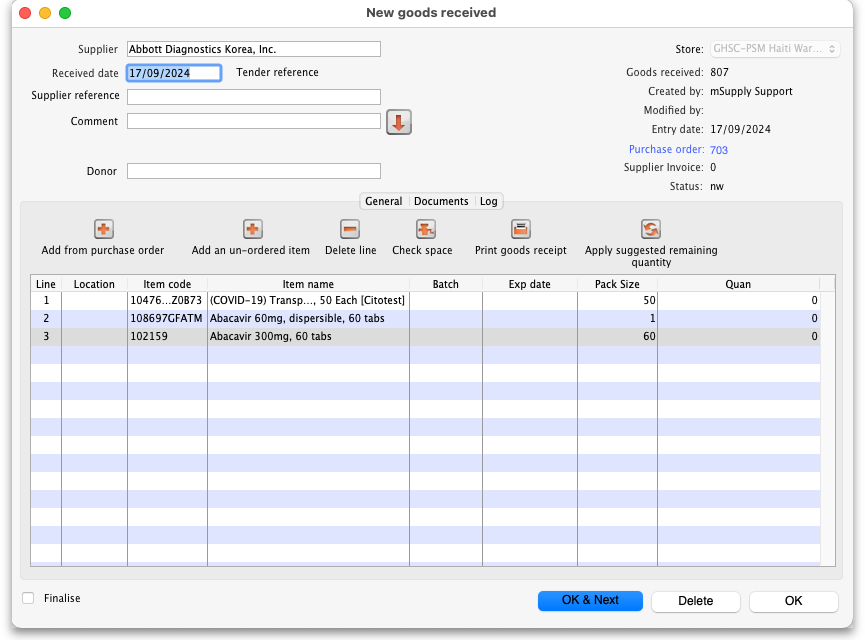Select the General tab
Image resolution: width=865 pixels, height=640 pixels.
[383, 201]
